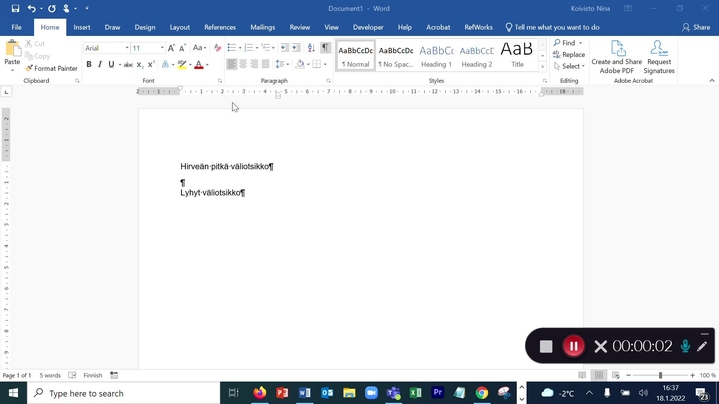The height and width of the screenshot is (404, 719).
Task: Toggle show/hide paragraph marks
Action: (325, 48)
